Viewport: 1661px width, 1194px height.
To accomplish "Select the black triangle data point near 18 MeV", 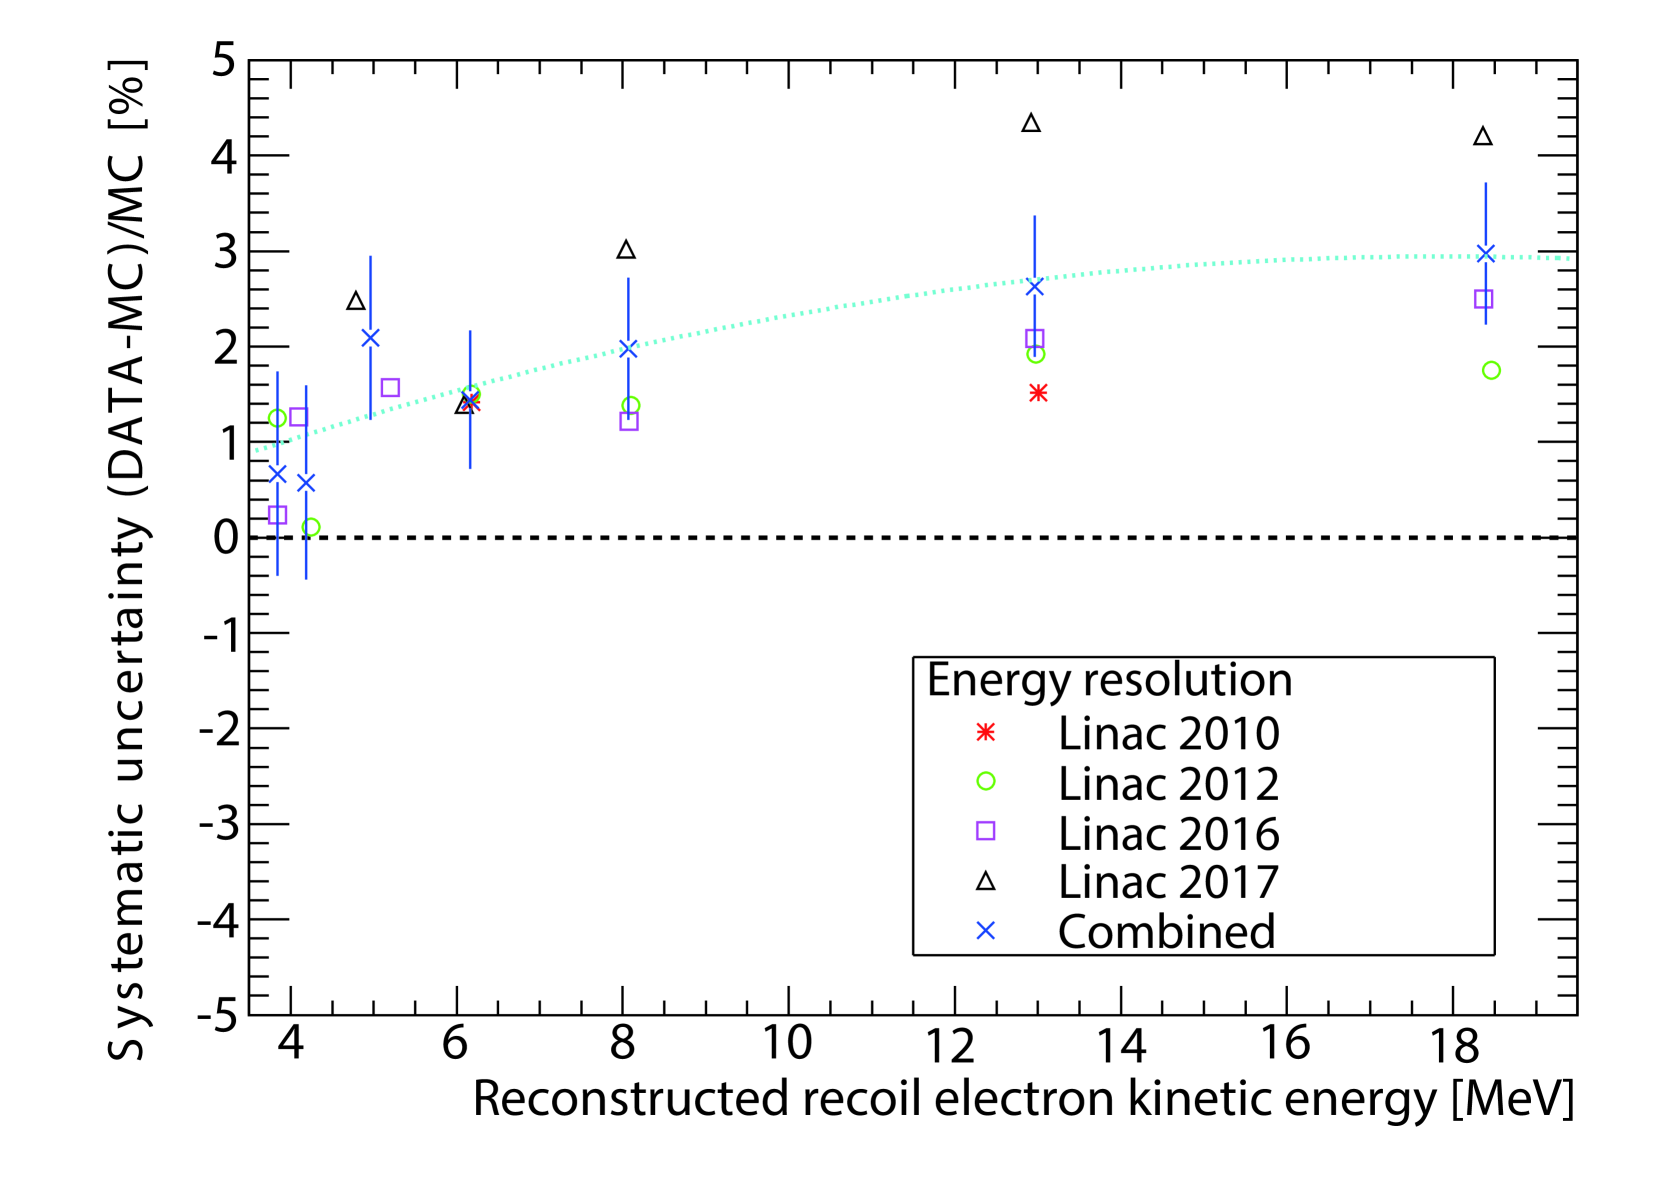I will (1483, 137).
